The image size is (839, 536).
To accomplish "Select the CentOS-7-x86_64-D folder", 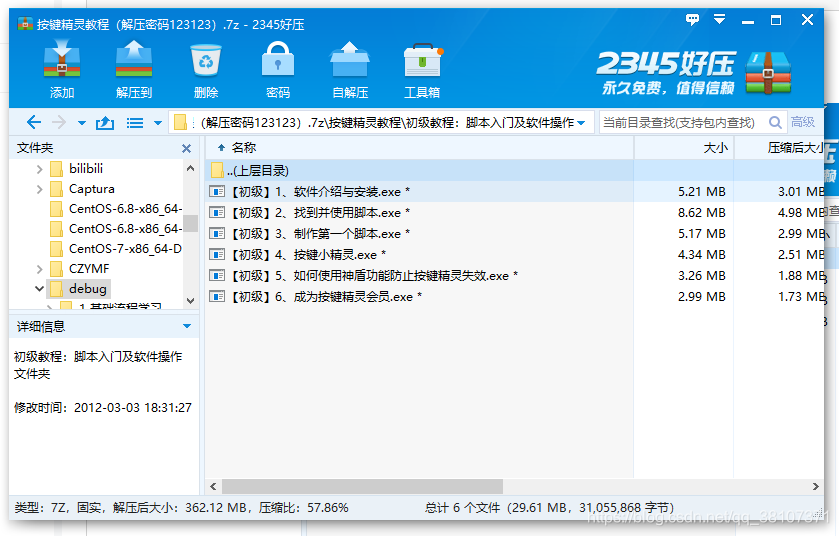I will click(x=115, y=249).
